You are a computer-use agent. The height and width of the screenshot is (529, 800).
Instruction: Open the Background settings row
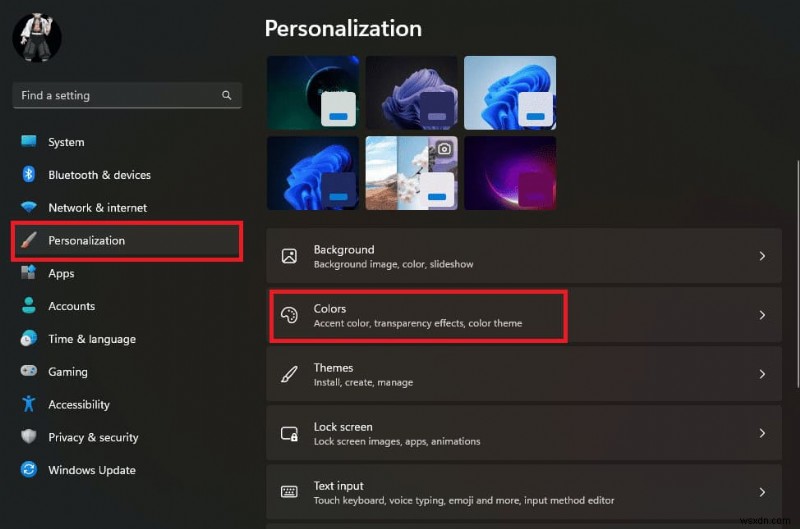click(524, 256)
